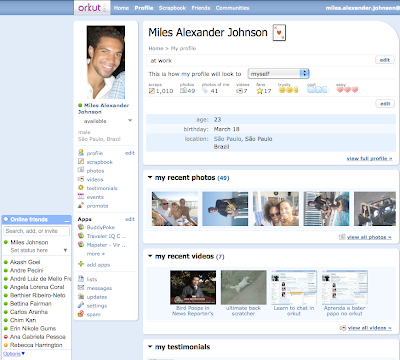Screen dimensions: 400x360
Task: Open the messages envelope icon
Action: (x=81, y=288)
